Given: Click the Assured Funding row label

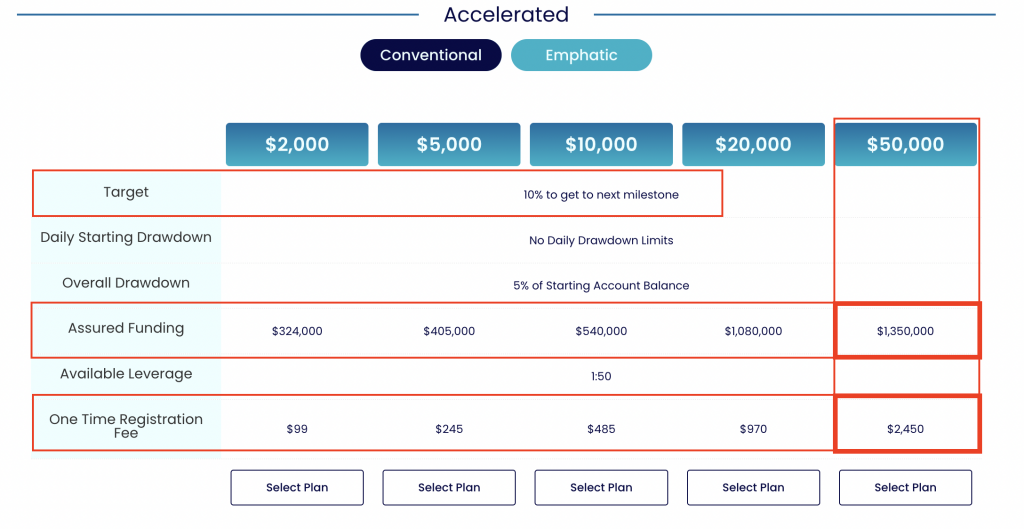Looking at the screenshot, I should pyautogui.click(x=126, y=328).
